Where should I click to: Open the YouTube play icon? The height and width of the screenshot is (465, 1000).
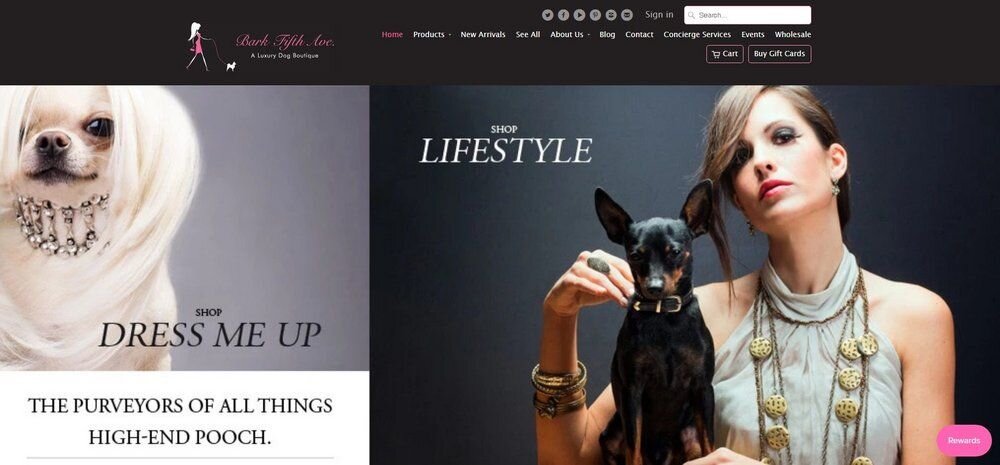click(579, 15)
